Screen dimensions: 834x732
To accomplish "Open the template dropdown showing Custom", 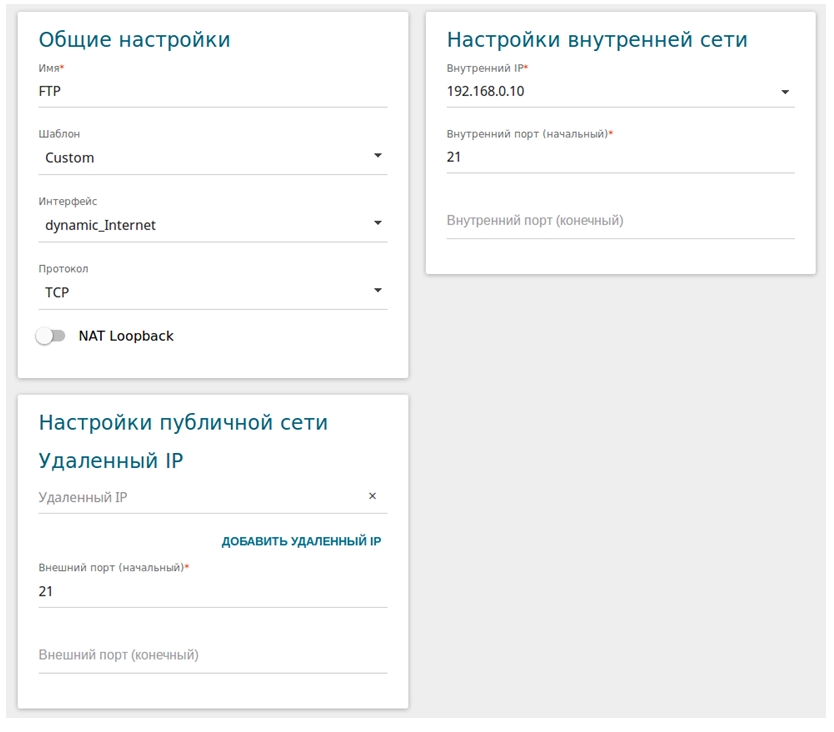I will click(200, 158).
